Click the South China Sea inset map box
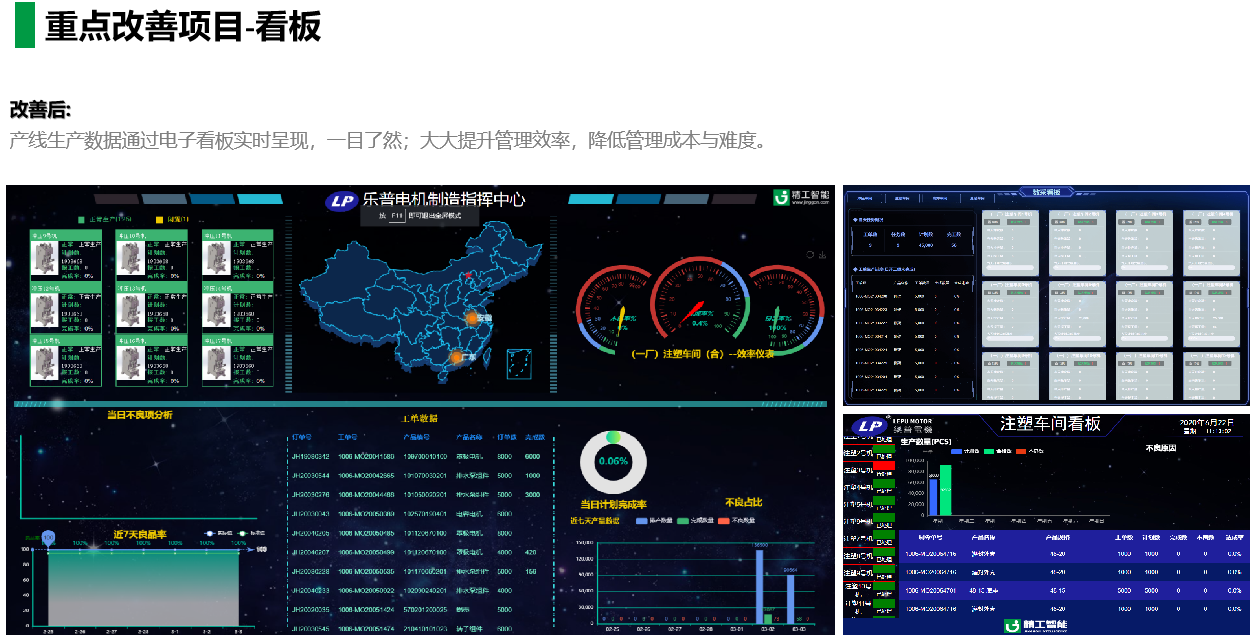This screenshot has width=1250, height=635. tap(520, 364)
